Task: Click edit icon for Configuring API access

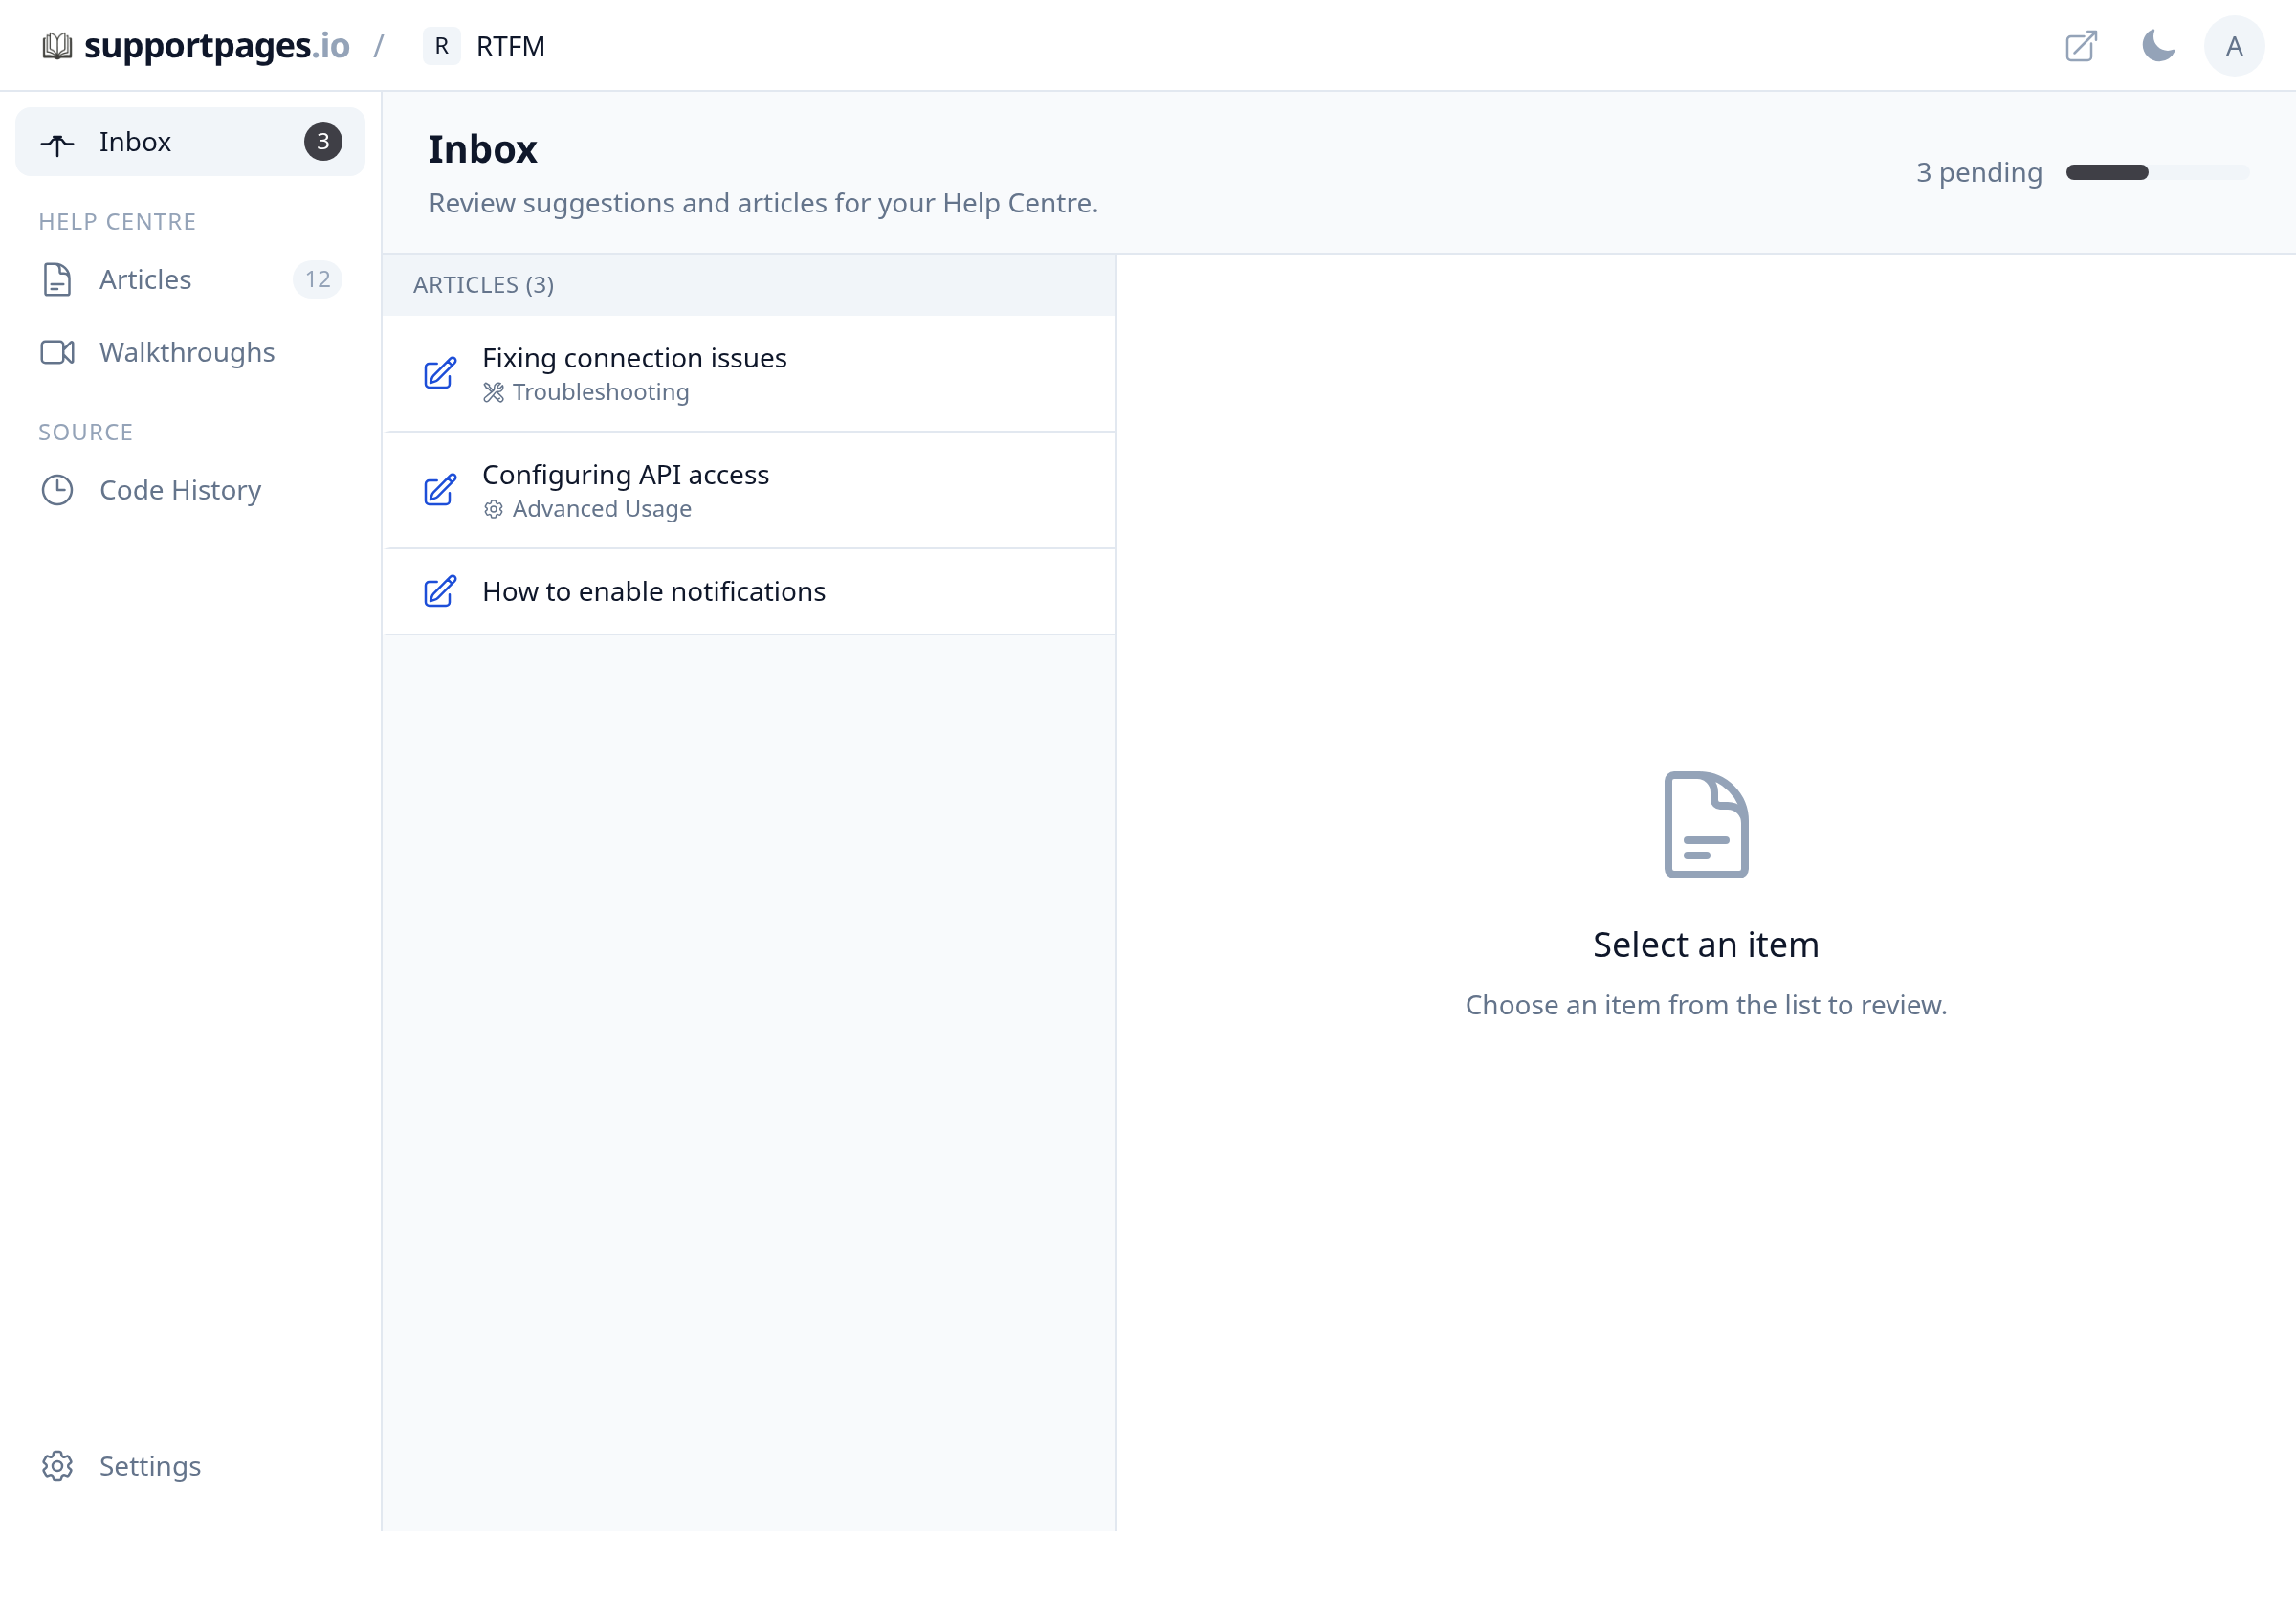Action: [x=440, y=491]
